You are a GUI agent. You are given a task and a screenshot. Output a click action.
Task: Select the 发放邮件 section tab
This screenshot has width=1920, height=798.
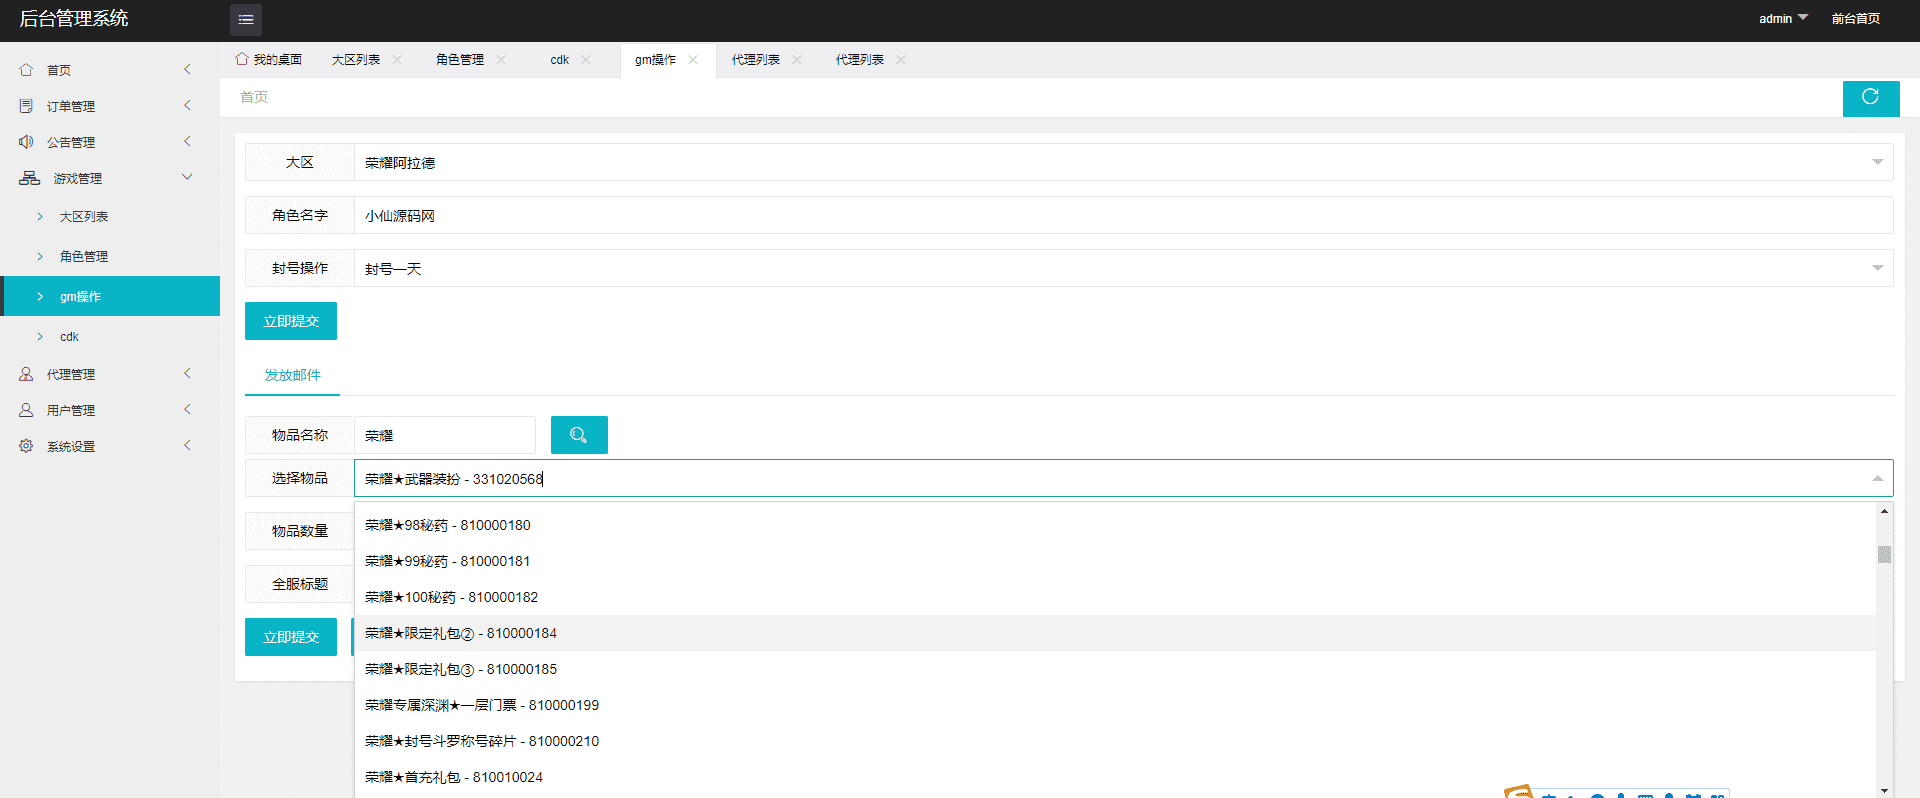pyautogui.click(x=292, y=375)
